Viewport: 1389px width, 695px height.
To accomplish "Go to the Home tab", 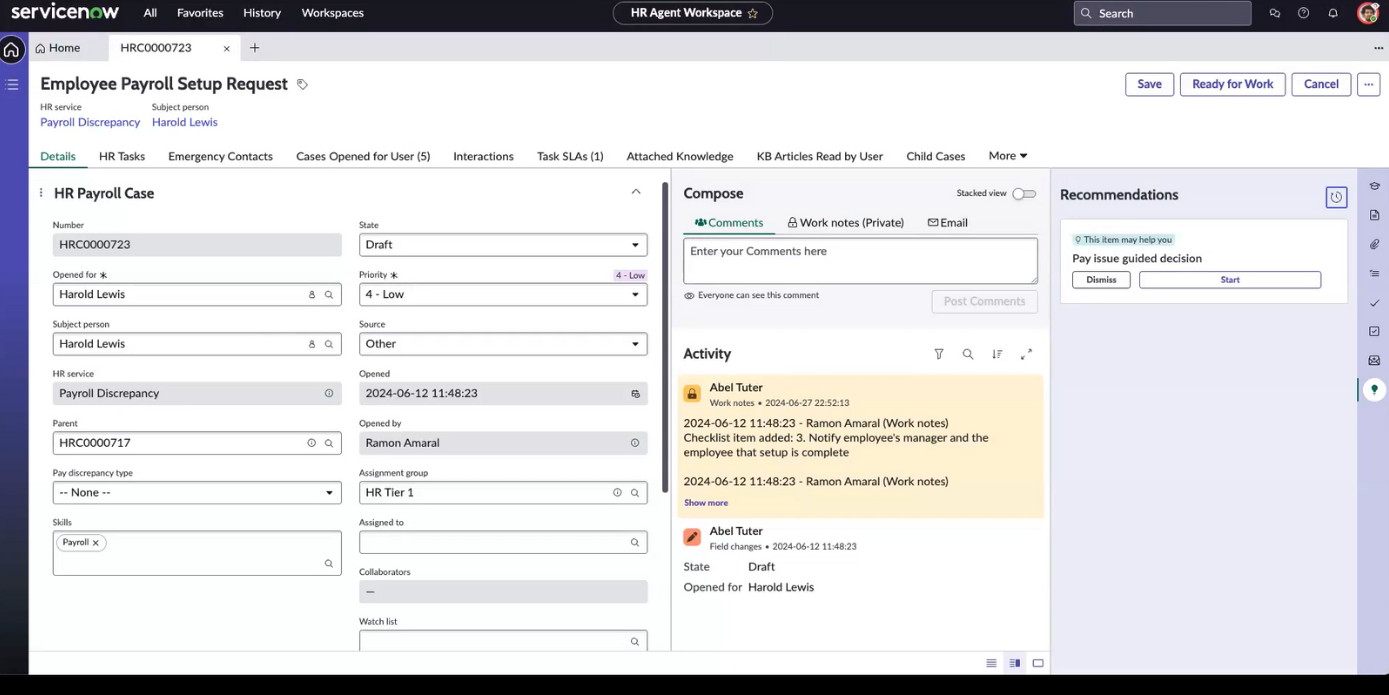I will [x=57, y=48].
